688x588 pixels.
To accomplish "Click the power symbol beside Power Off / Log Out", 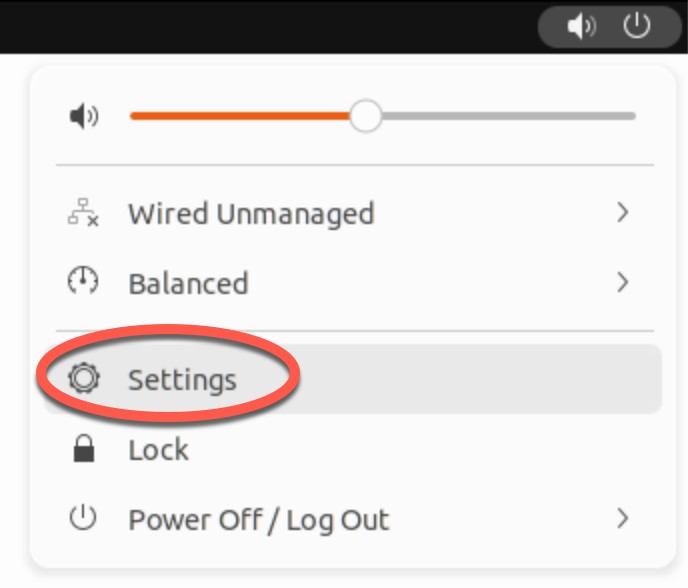I will point(83,518).
